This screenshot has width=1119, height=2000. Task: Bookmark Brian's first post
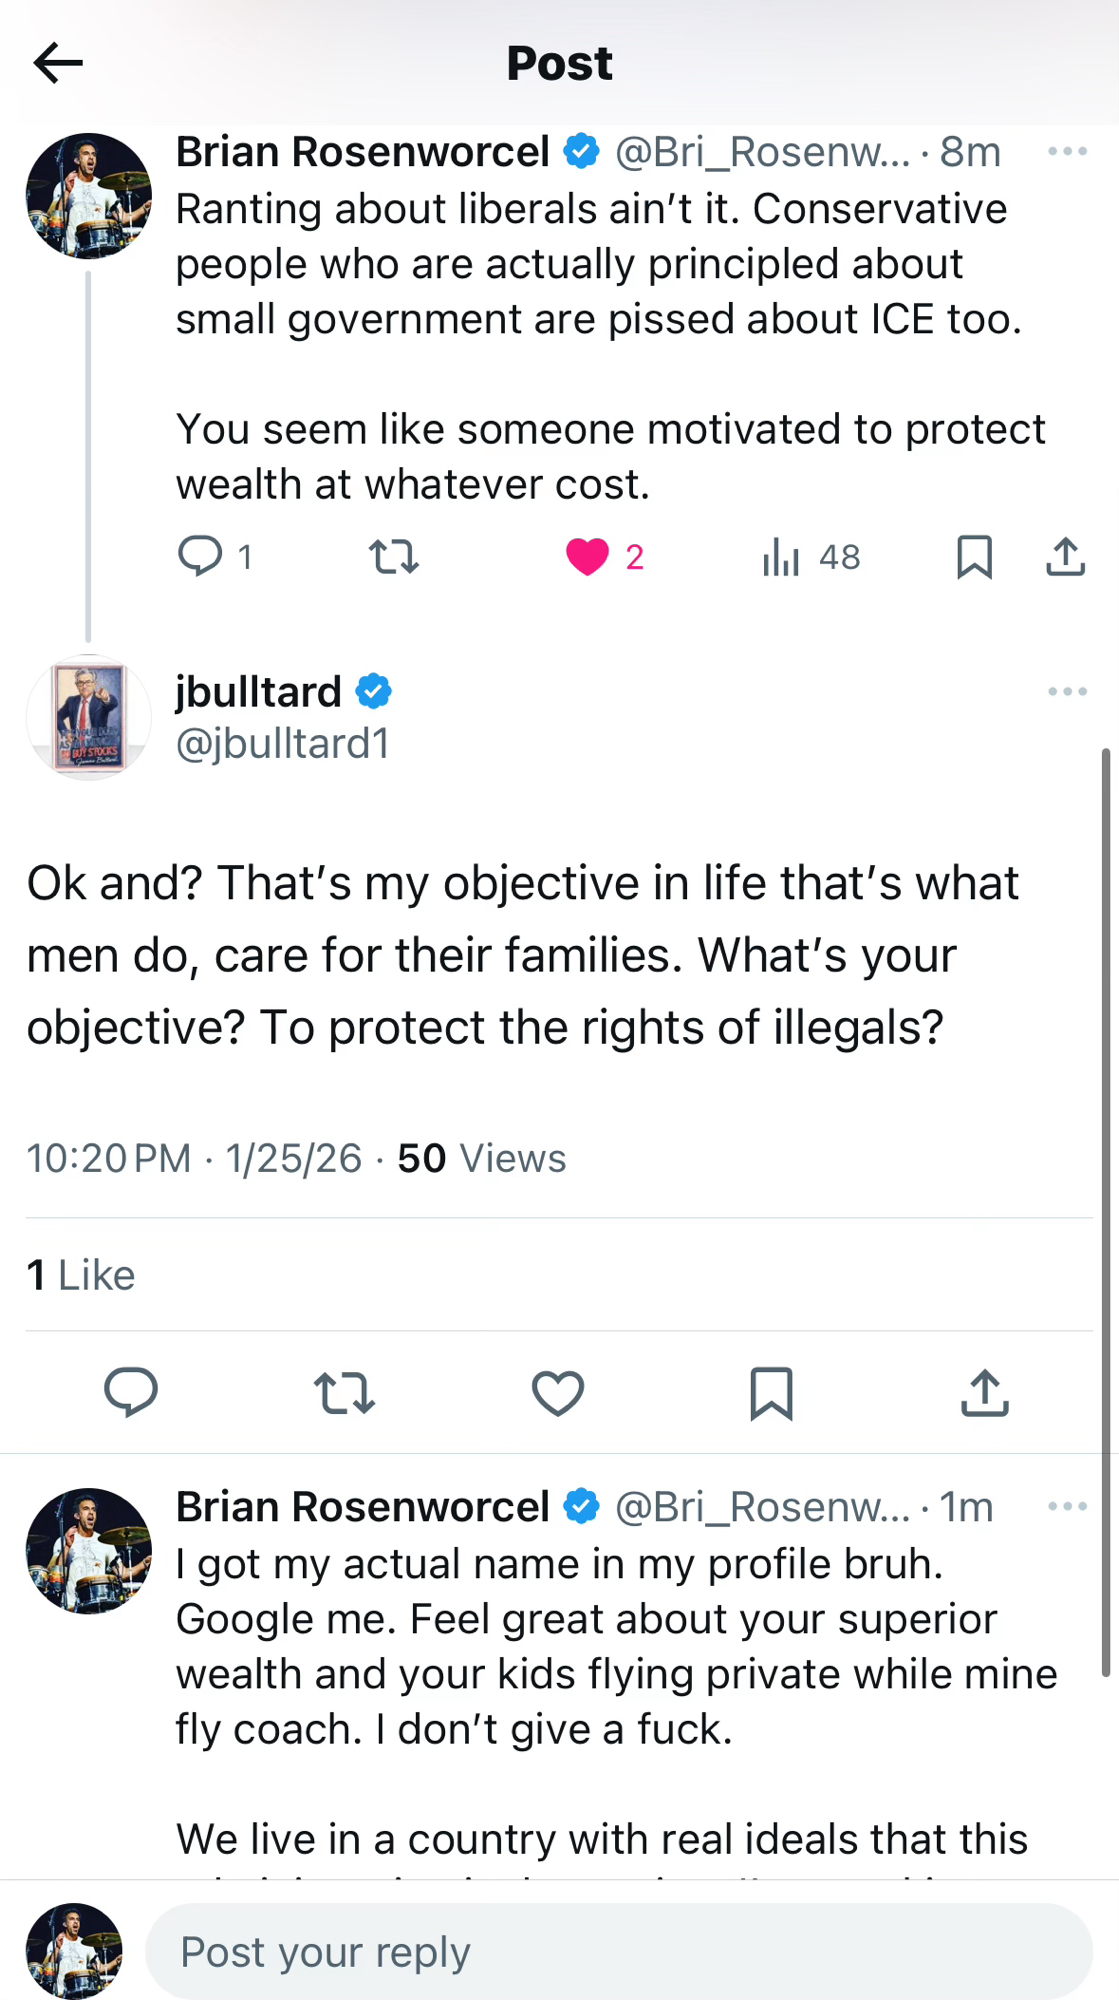974,557
